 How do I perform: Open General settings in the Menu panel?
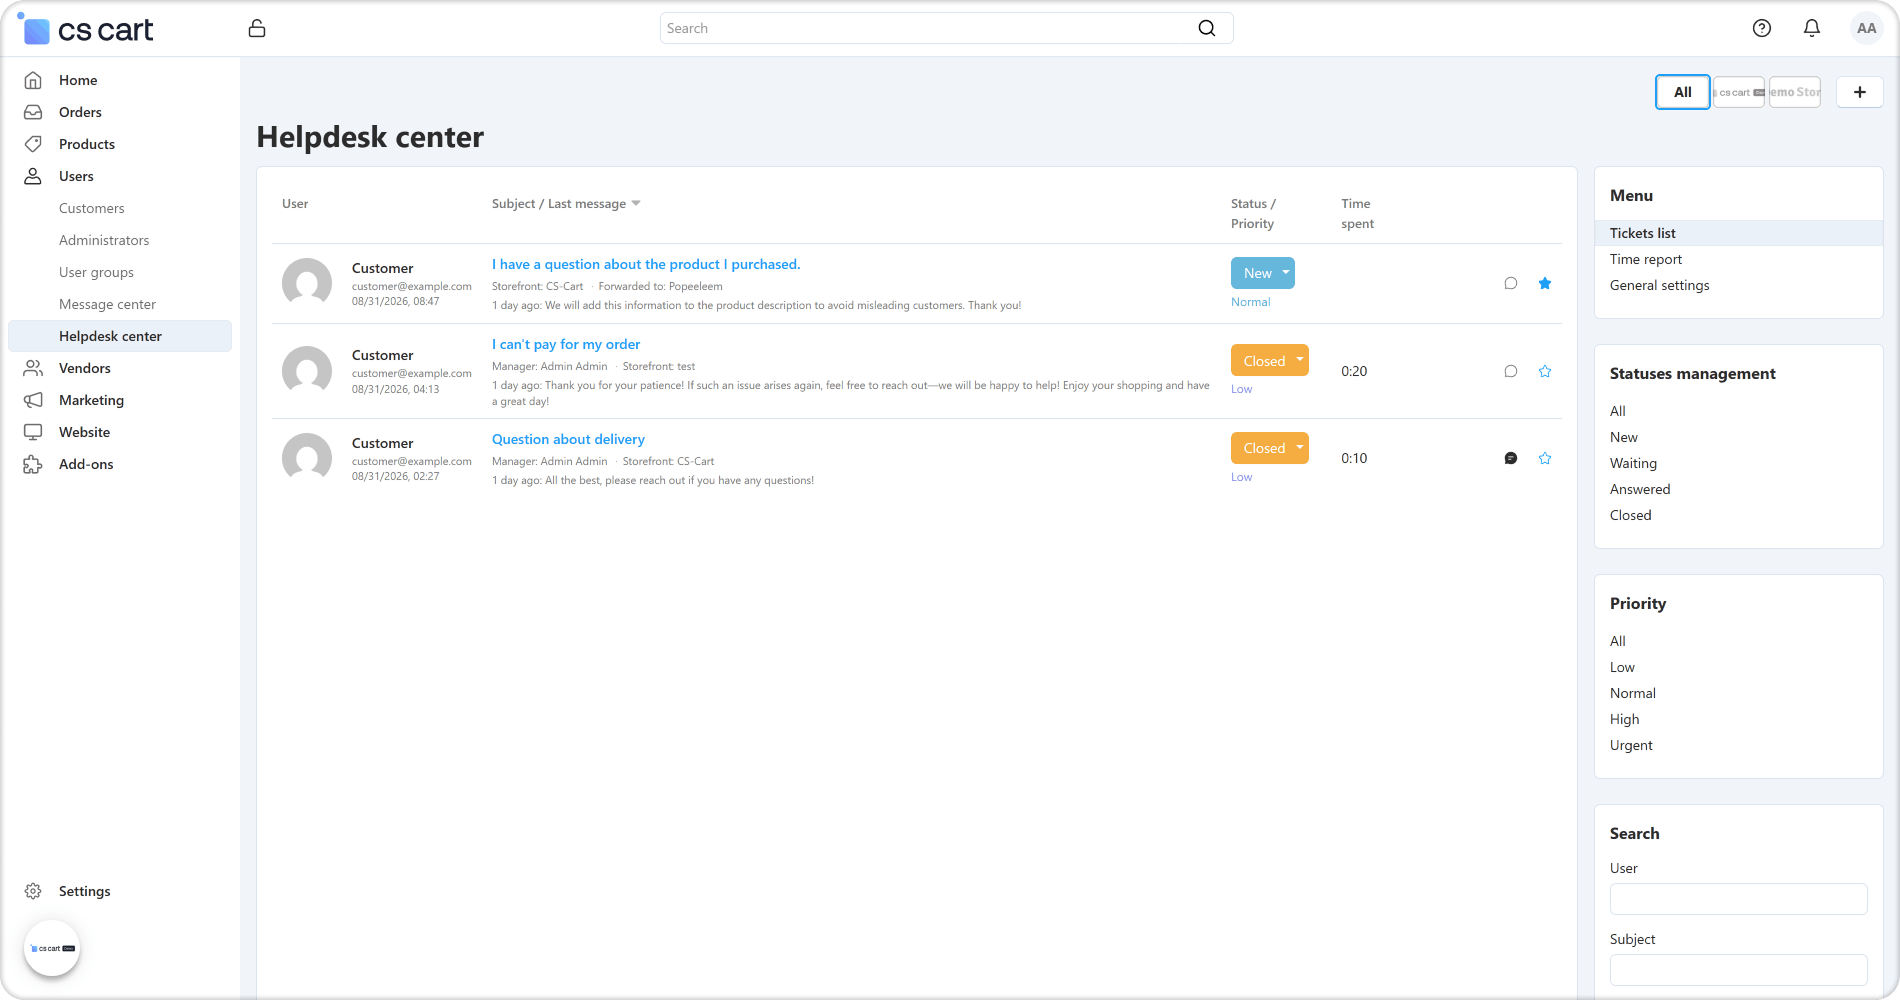(1660, 285)
